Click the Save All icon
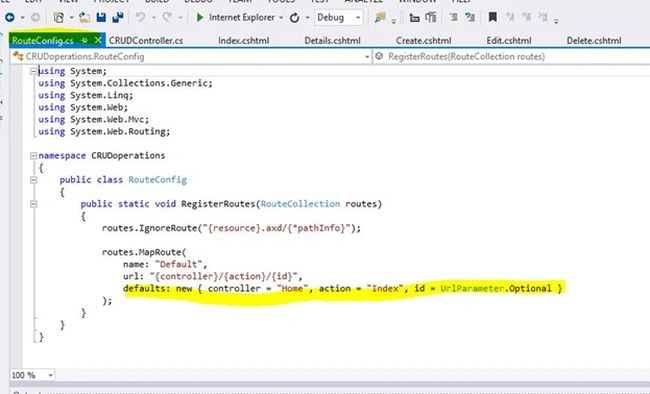The width and height of the screenshot is (650, 394). (118, 17)
